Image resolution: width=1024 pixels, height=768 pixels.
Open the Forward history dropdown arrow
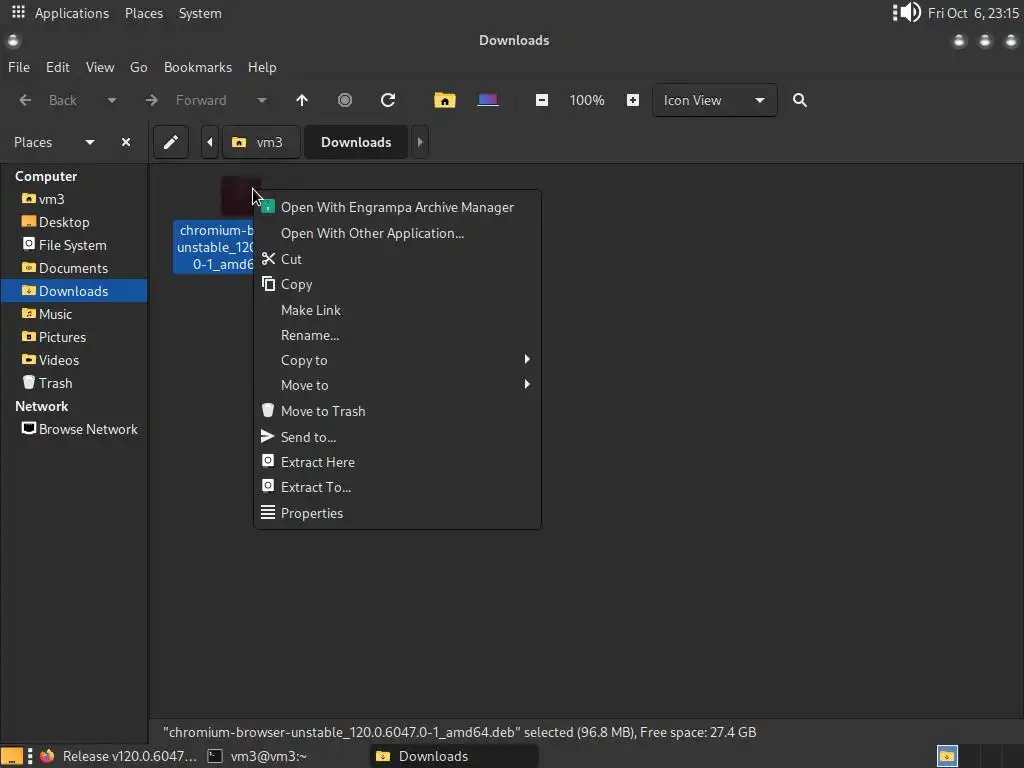click(262, 100)
